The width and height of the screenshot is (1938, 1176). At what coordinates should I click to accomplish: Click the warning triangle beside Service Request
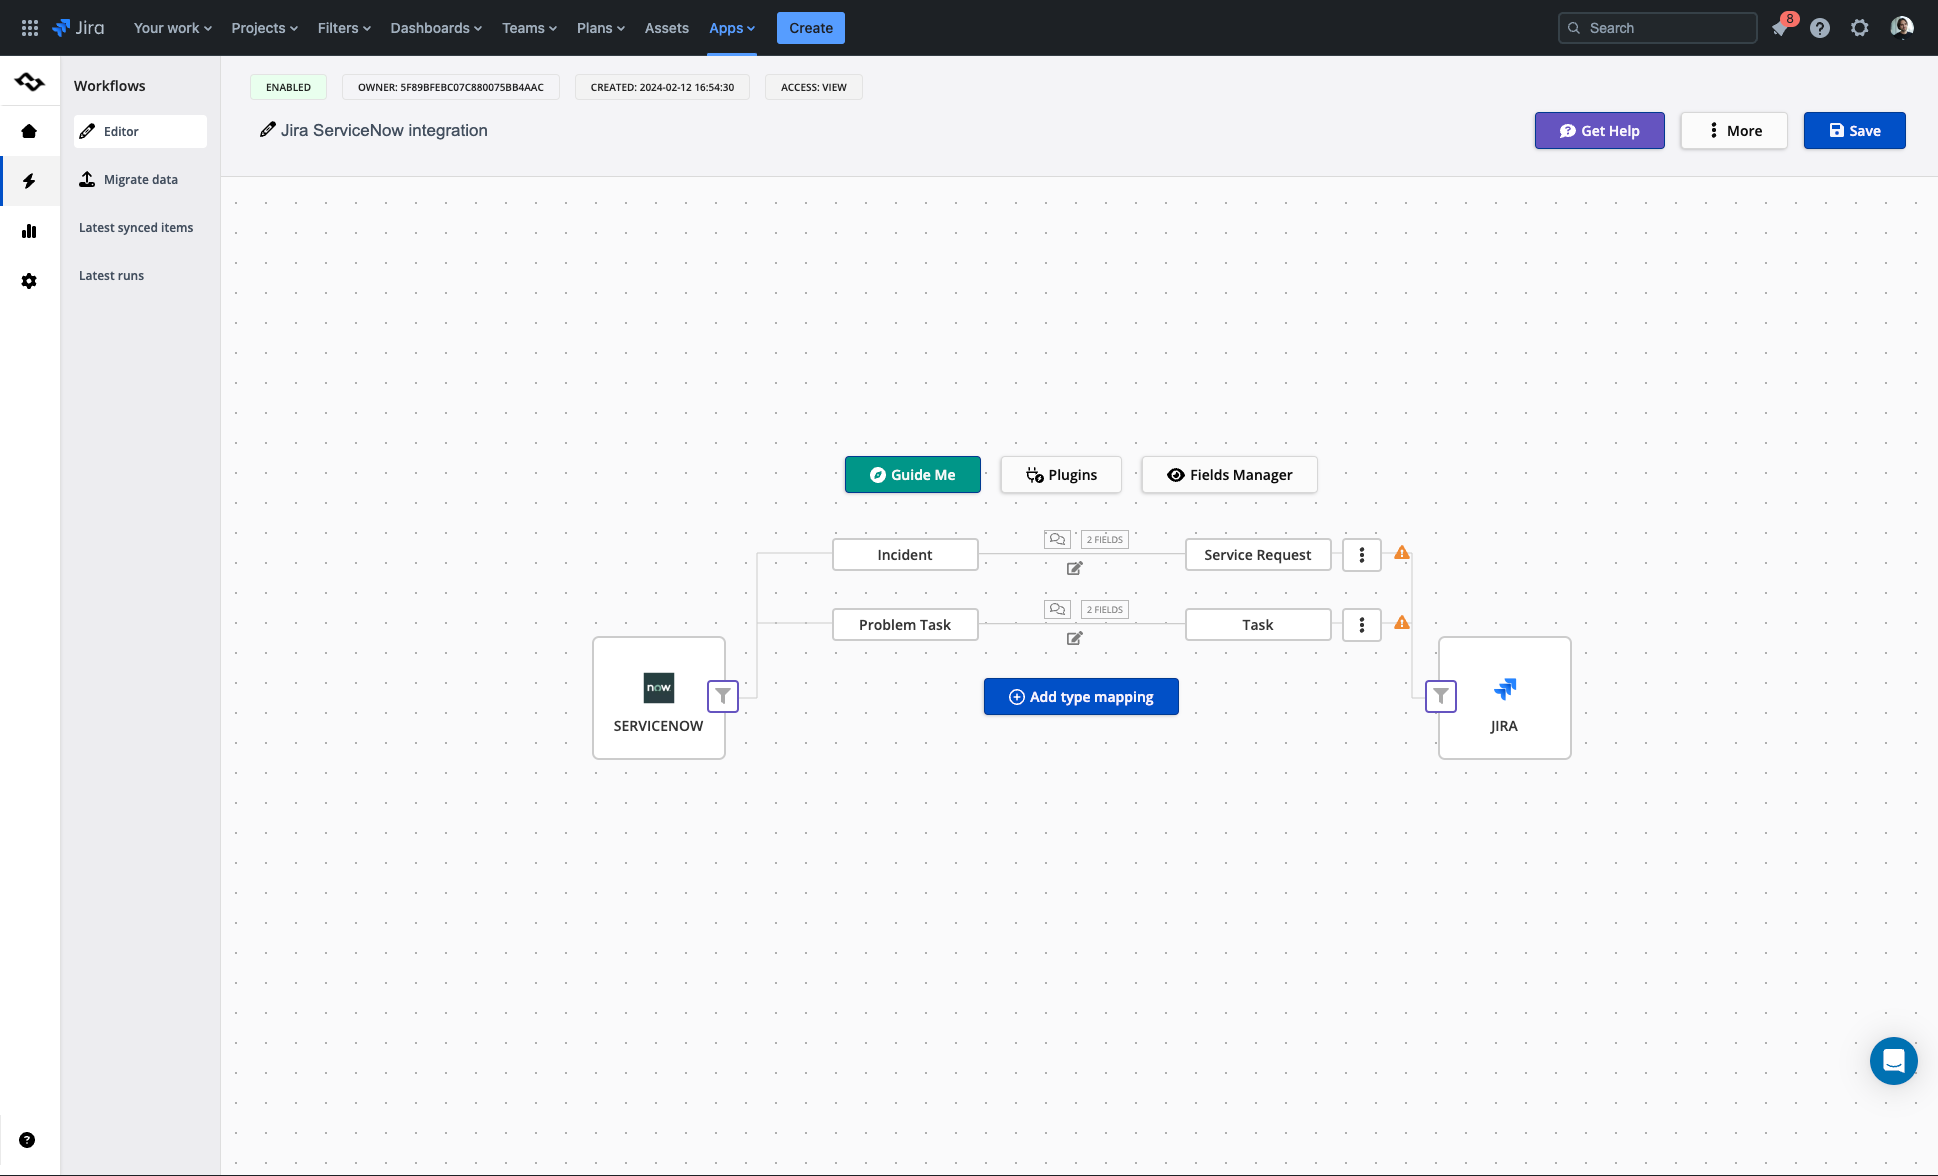[x=1402, y=551]
